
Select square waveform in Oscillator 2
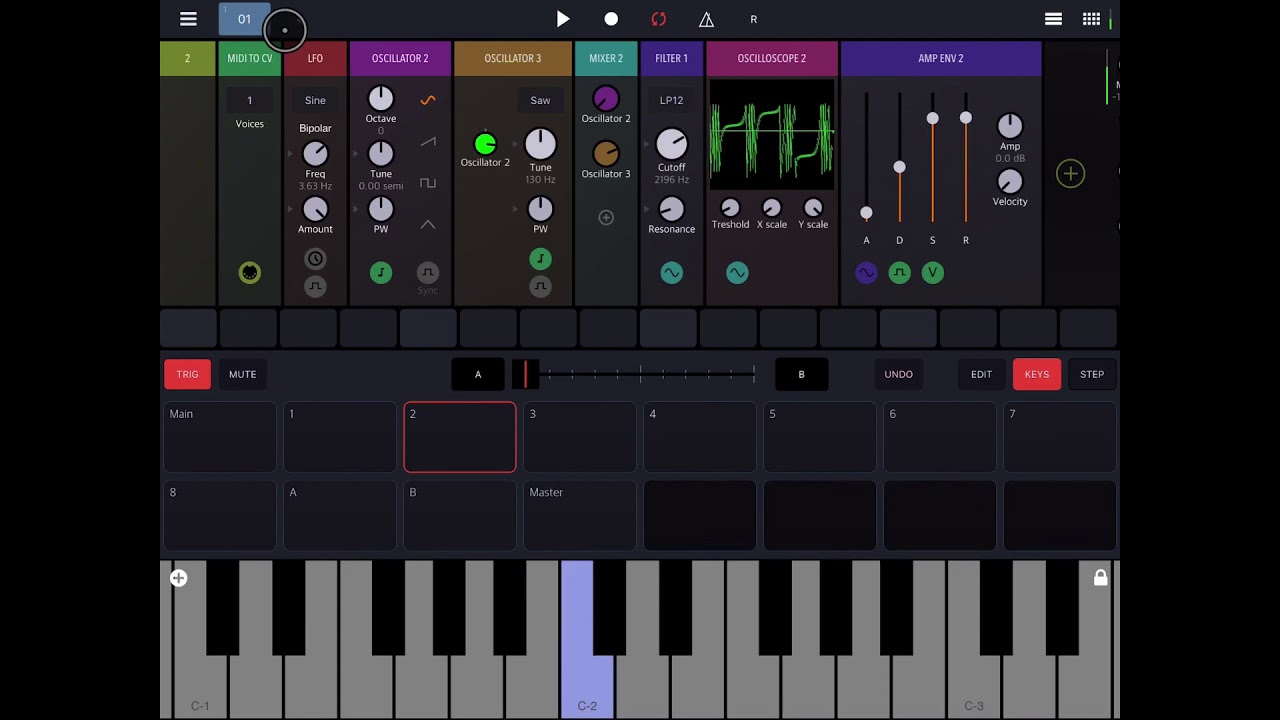[428, 183]
